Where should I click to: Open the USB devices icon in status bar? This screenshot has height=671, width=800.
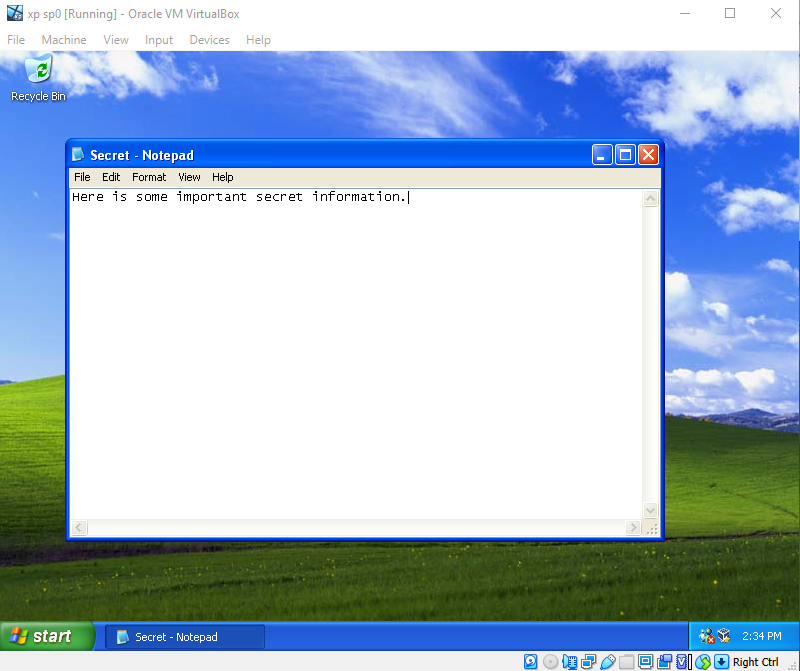pos(608,662)
